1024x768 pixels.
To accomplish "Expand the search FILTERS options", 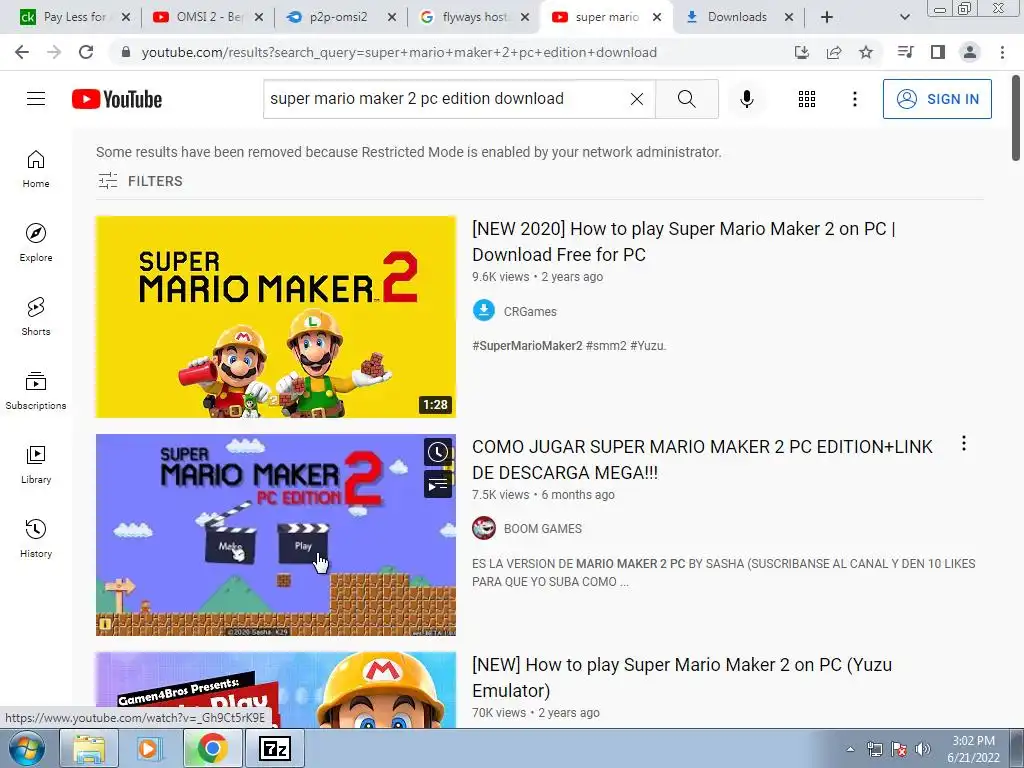I will click(x=140, y=181).
